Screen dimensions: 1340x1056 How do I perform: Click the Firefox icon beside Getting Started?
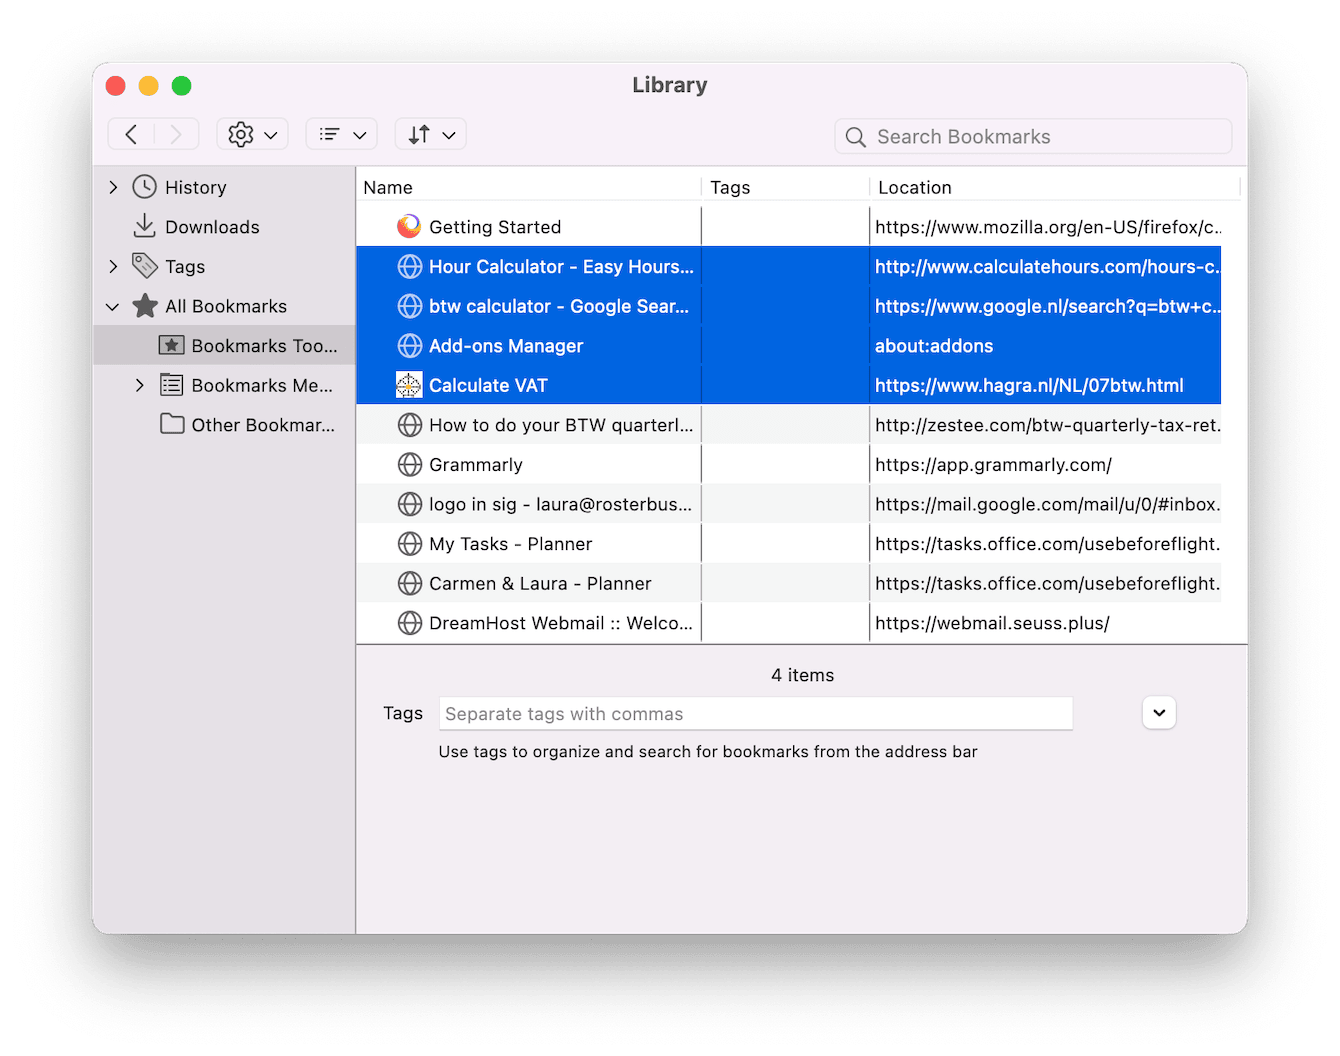point(409,226)
